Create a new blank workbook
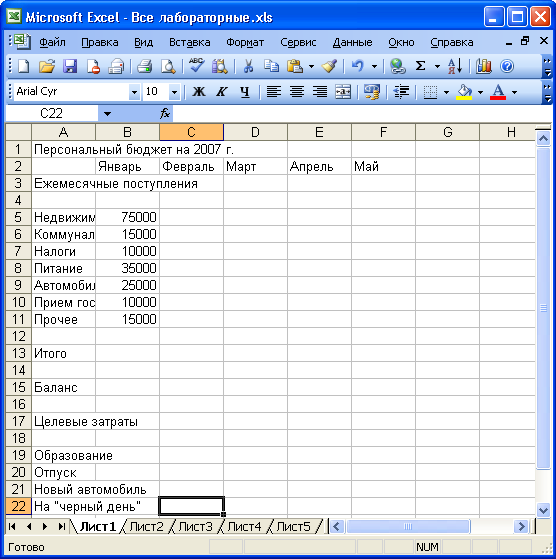This screenshot has width=556, height=559. click(x=24, y=66)
